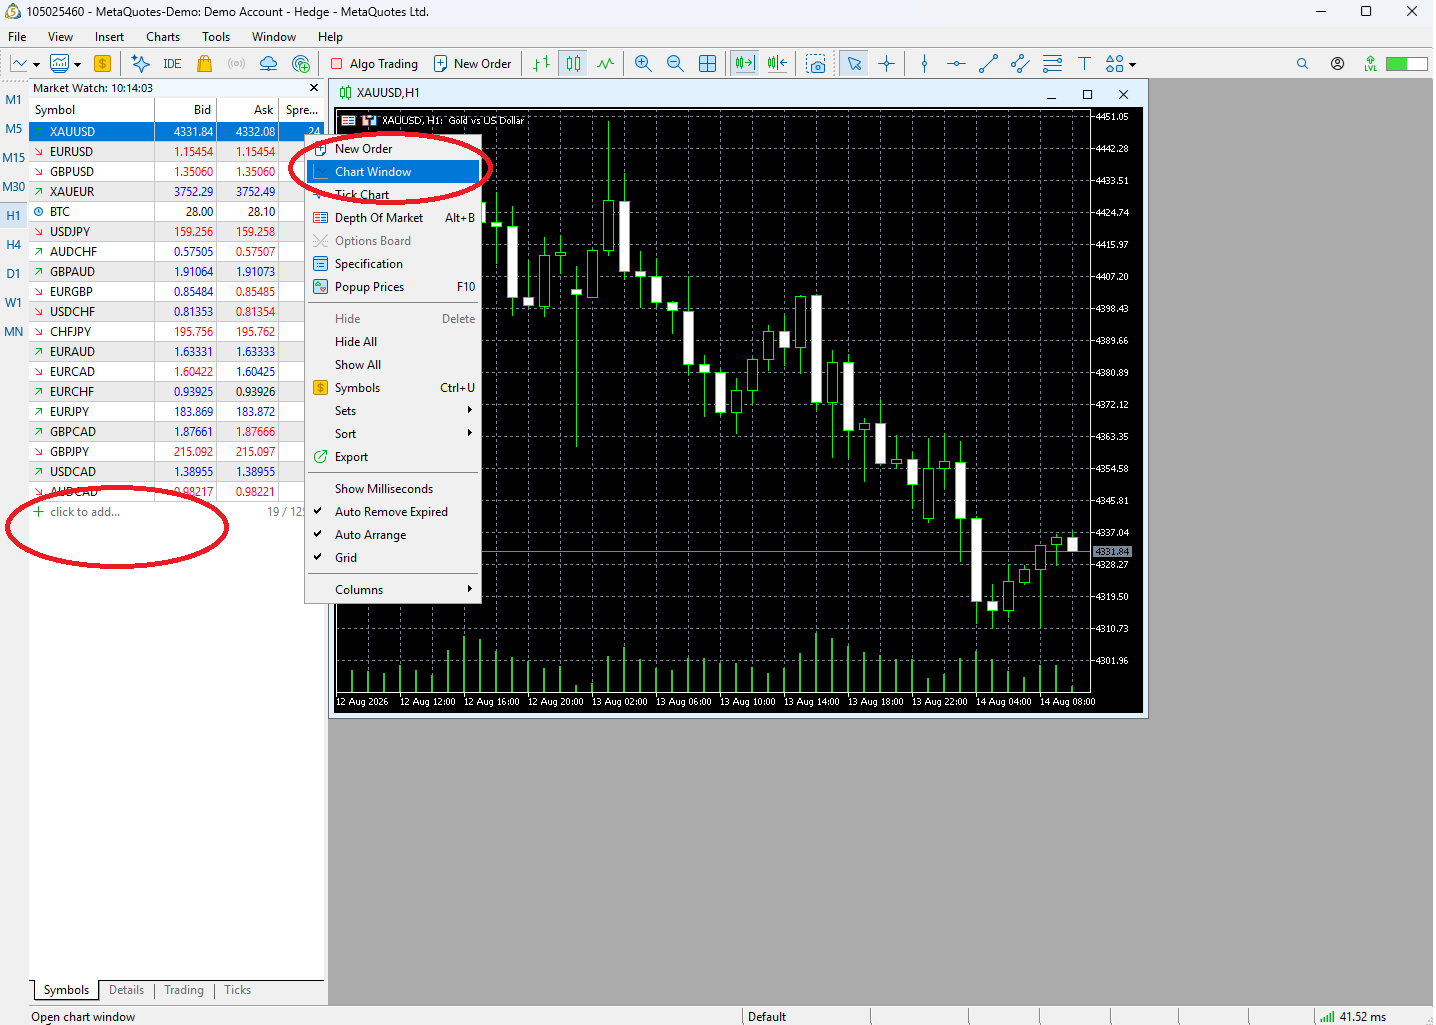Screen dimensions: 1436x1025
Task: Draw a horizontal line tool
Action: coord(956,63)
